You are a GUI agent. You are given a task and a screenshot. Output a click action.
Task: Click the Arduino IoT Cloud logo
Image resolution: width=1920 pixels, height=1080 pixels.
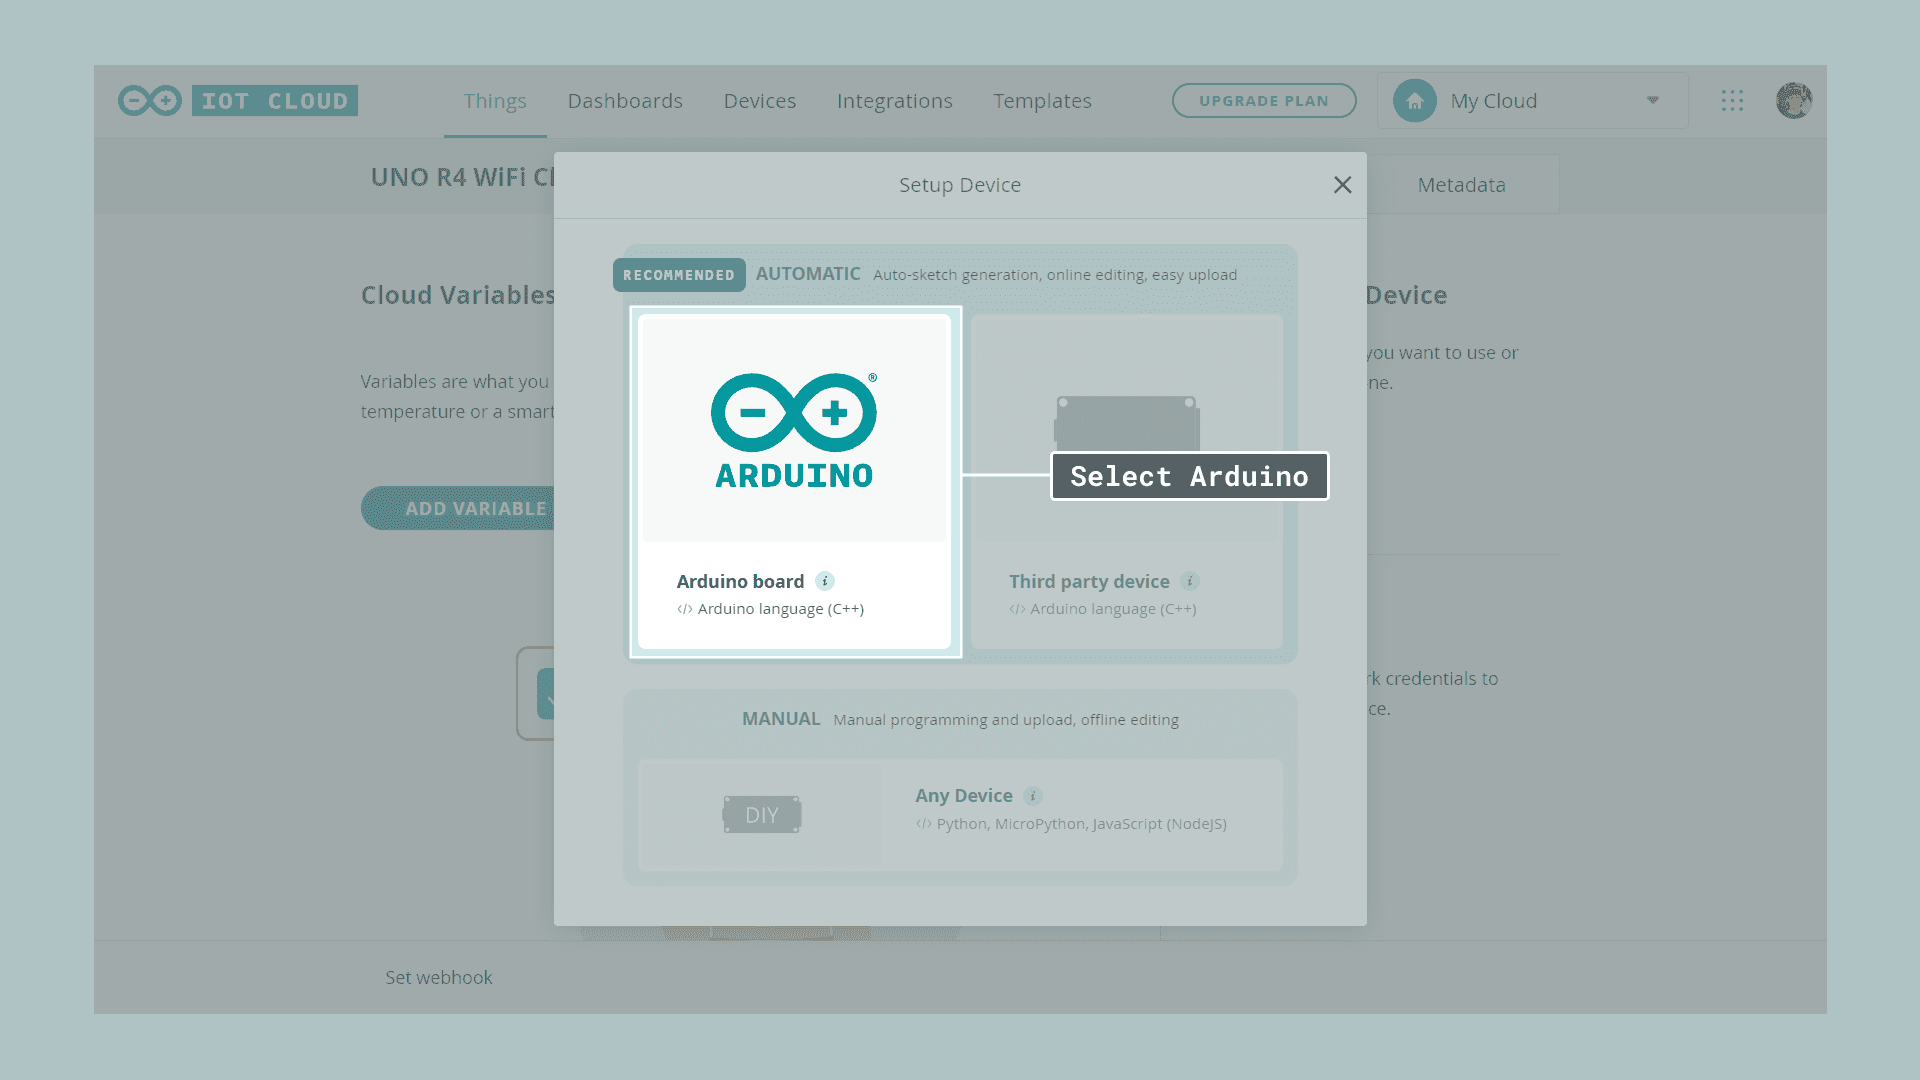(x=238, y=101)
